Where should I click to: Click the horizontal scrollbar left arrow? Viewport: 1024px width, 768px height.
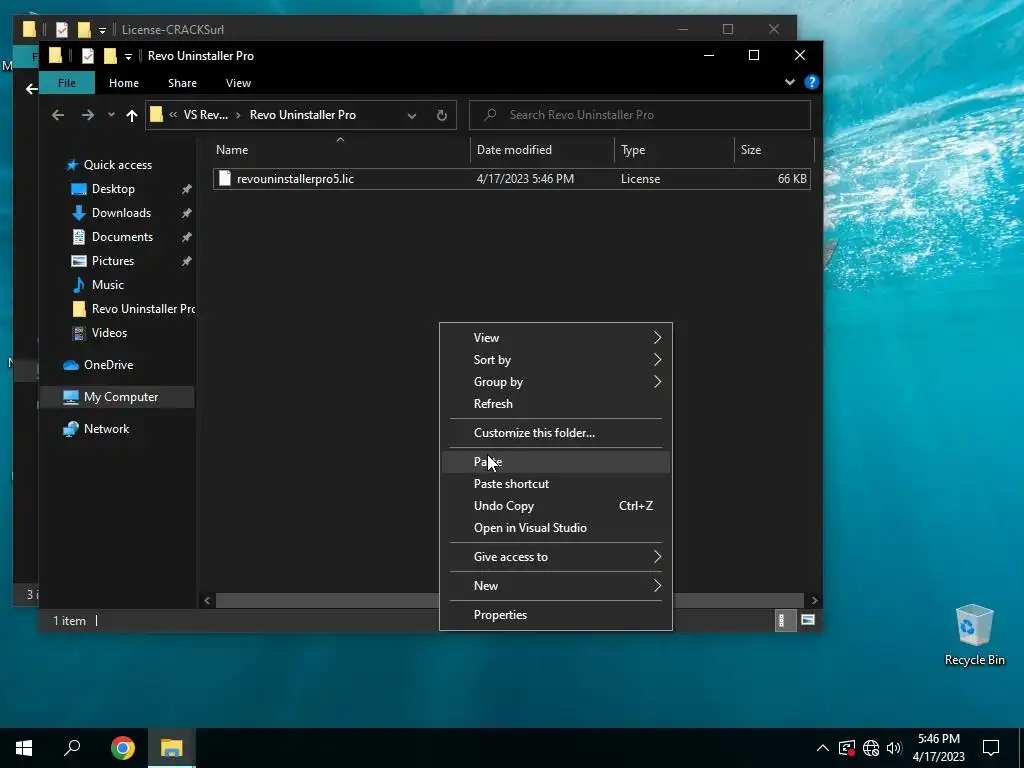click(x=207, y=600)
